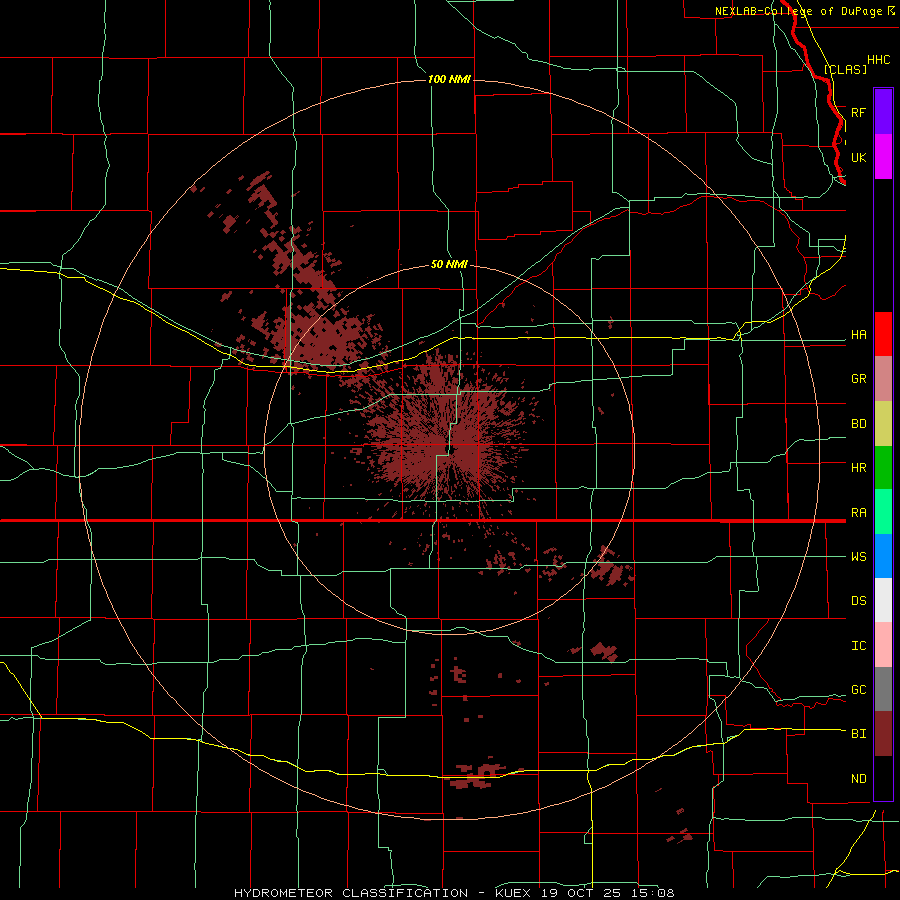Click the HA red color swatch in legend
Viewport: 900px width, 900px height.
[x=883, y=334]
